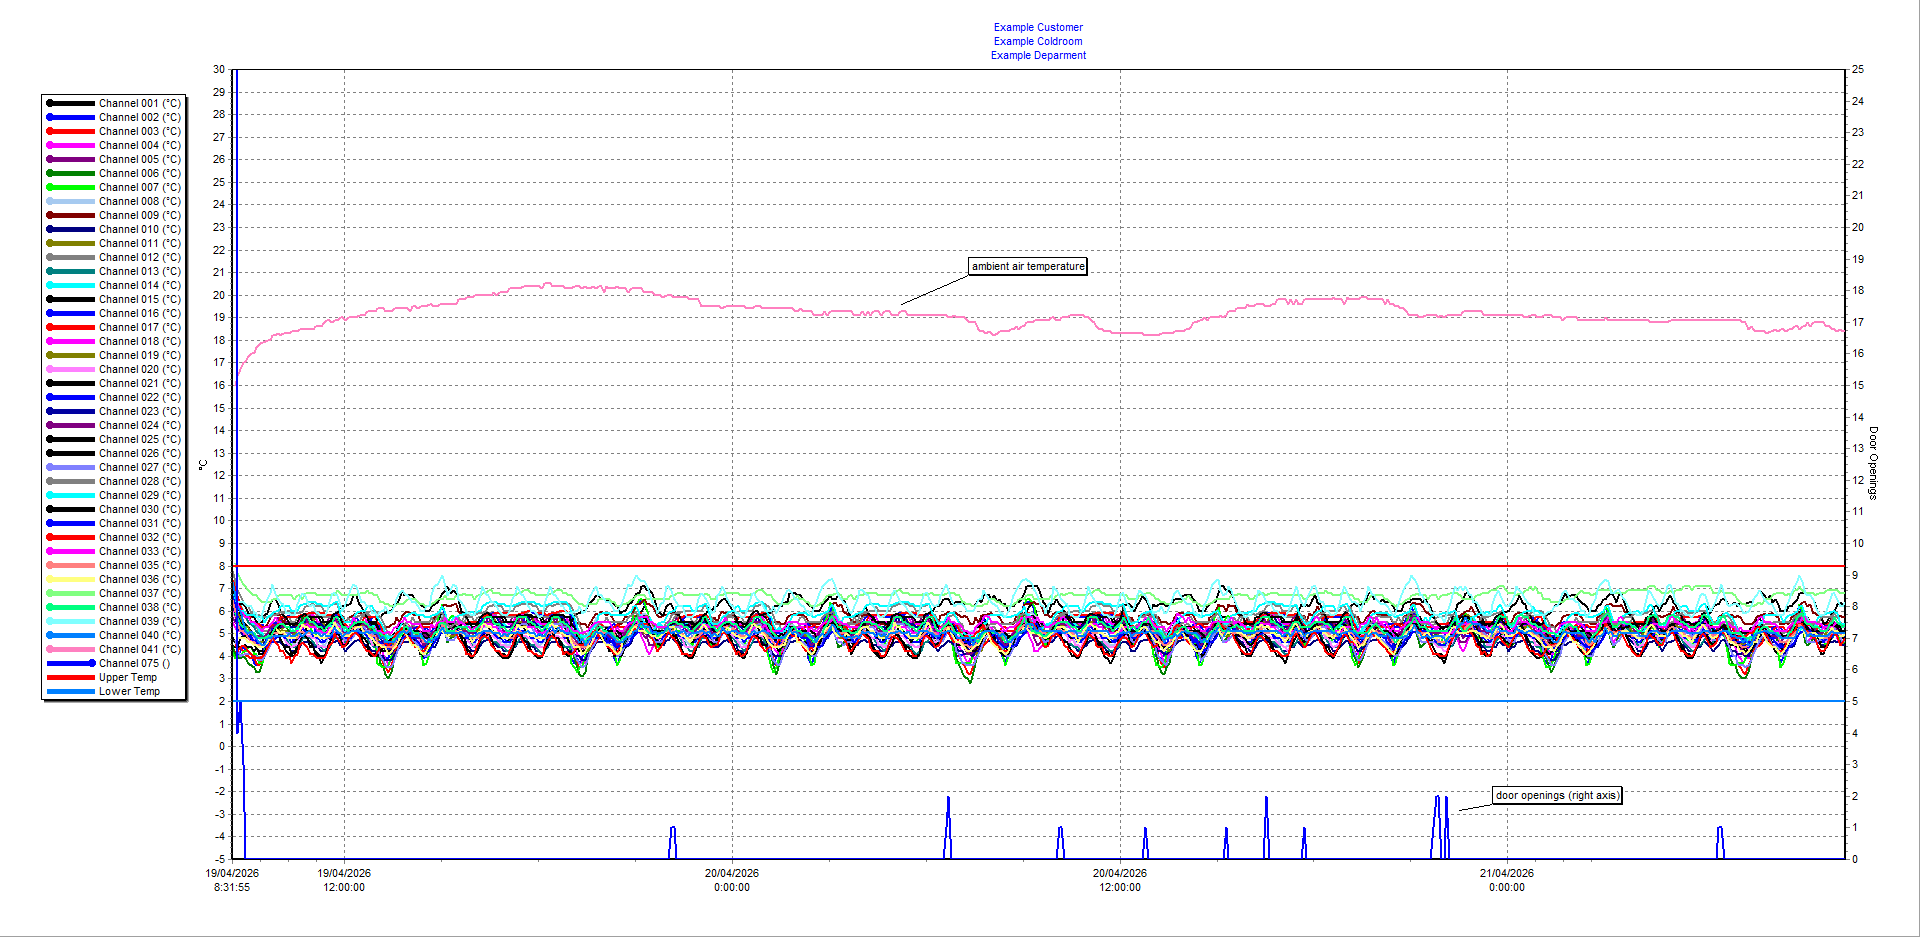1920x937 pixels.
Task: Click the Channel 037 light green line swatch
Action: (71, 593)
